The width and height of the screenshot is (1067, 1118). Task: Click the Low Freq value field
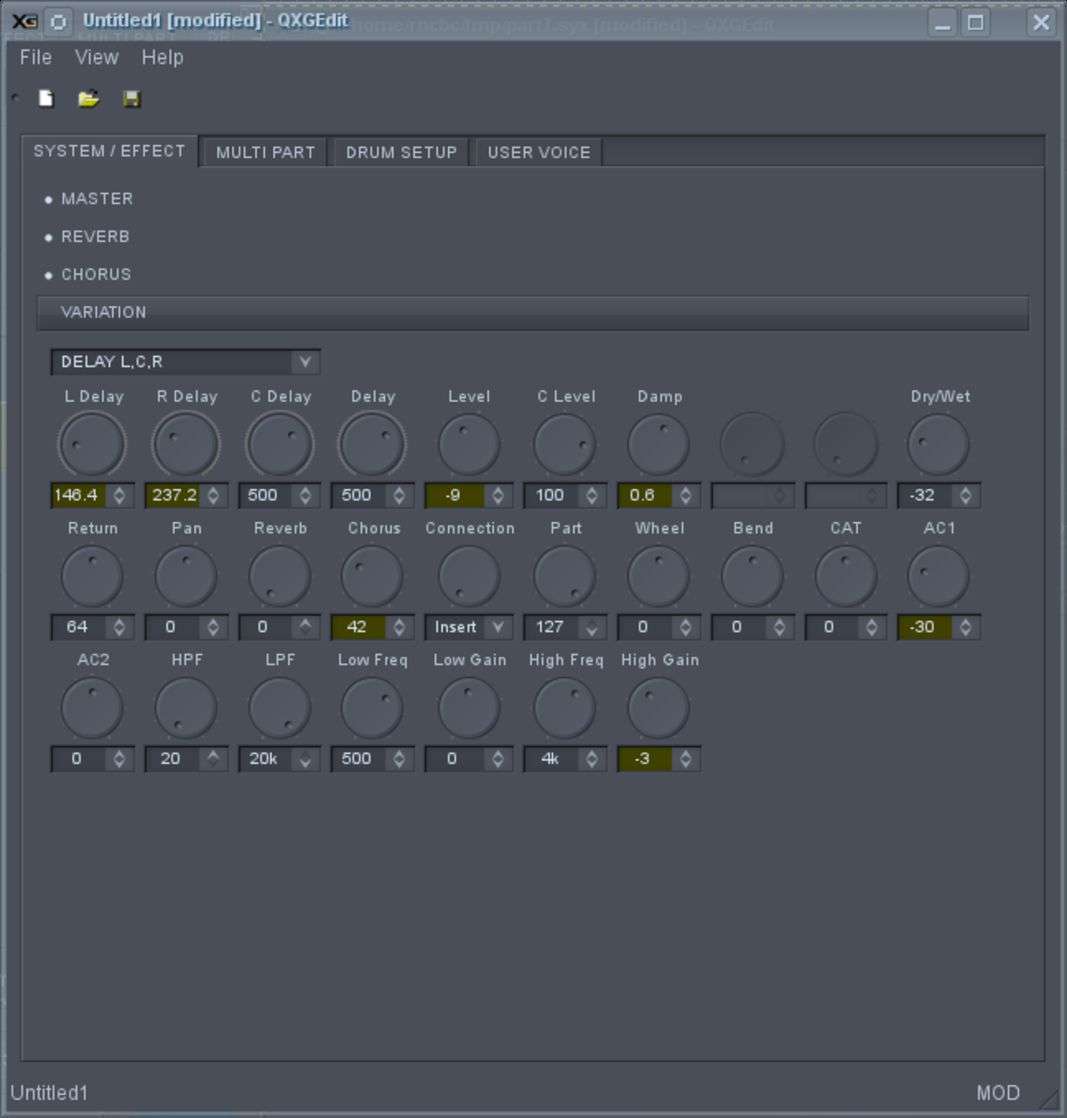[358, 759]
